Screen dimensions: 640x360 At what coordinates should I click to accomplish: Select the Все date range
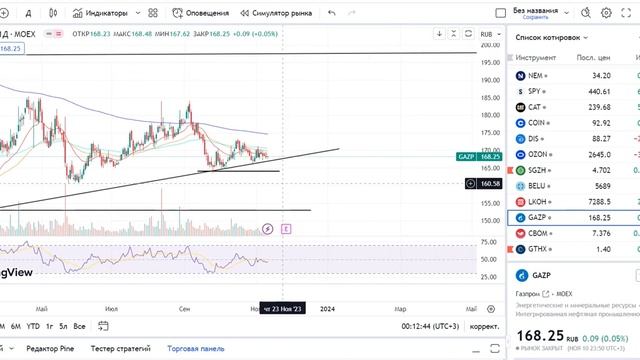click(79, 327)
